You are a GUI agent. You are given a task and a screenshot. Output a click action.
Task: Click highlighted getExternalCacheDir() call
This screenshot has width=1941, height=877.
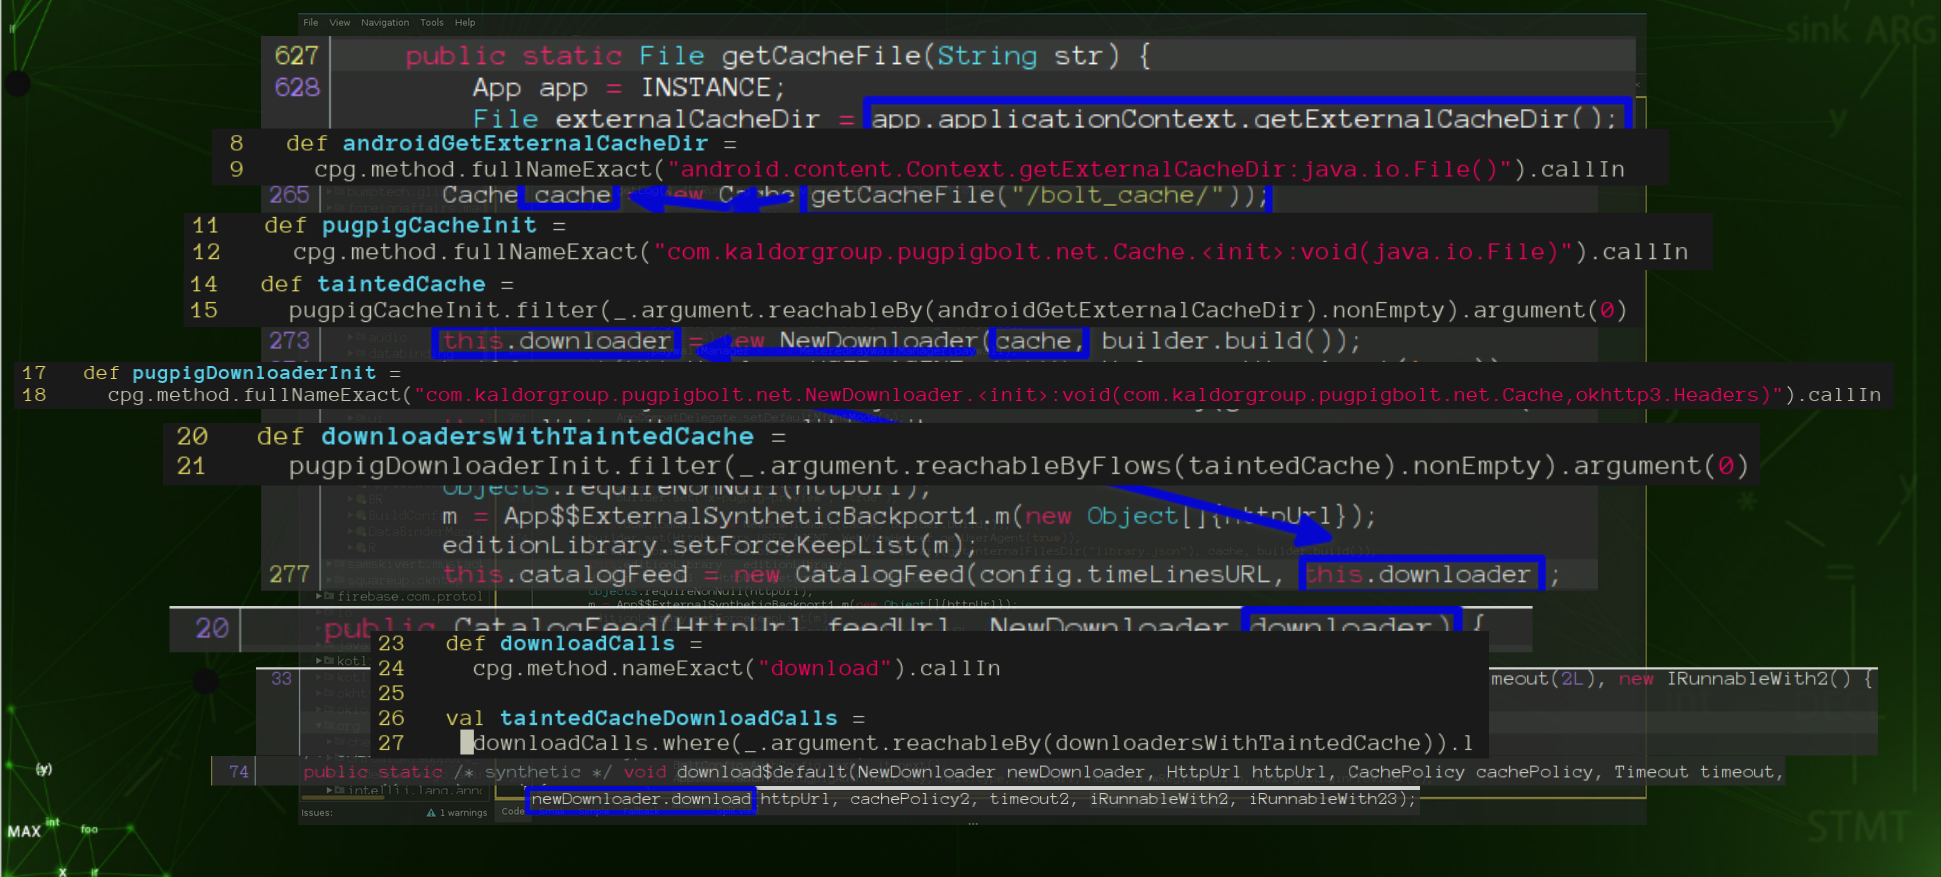1243,118
